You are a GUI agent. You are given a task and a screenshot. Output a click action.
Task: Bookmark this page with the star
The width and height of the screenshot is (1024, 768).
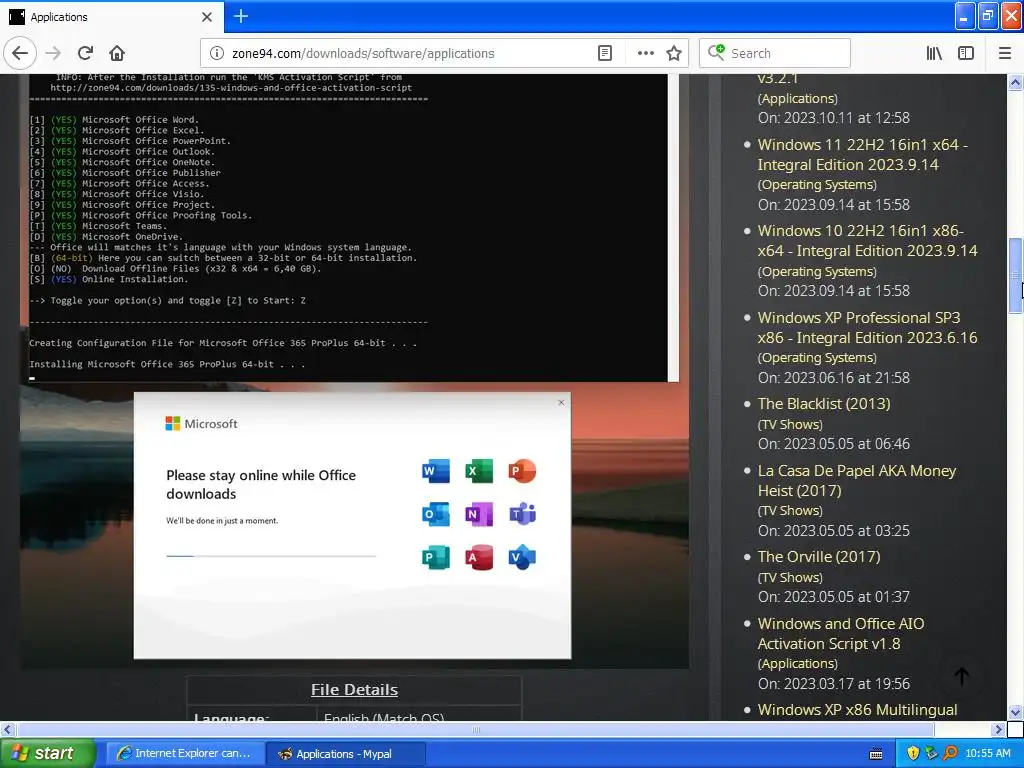coord(674,53)
